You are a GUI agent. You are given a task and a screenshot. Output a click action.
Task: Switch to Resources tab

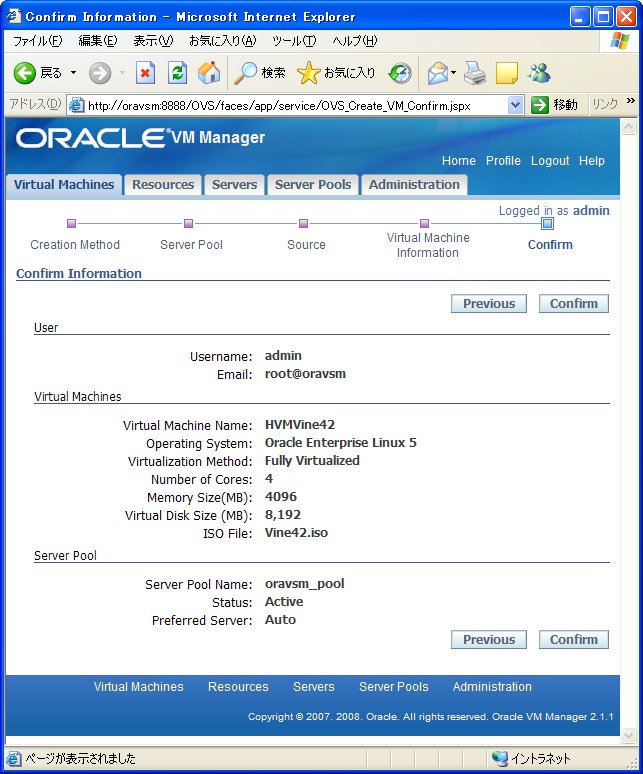point(163,185)
